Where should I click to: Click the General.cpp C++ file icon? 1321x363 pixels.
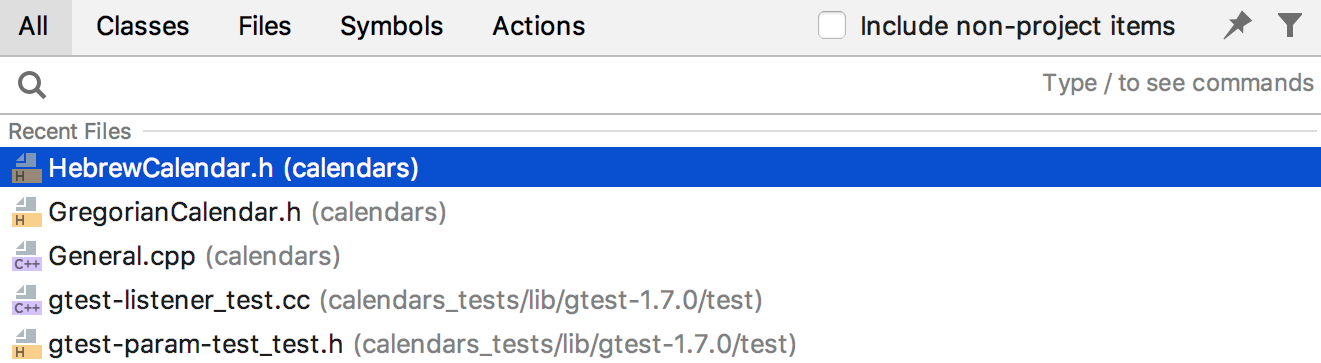tap(26, 256)
